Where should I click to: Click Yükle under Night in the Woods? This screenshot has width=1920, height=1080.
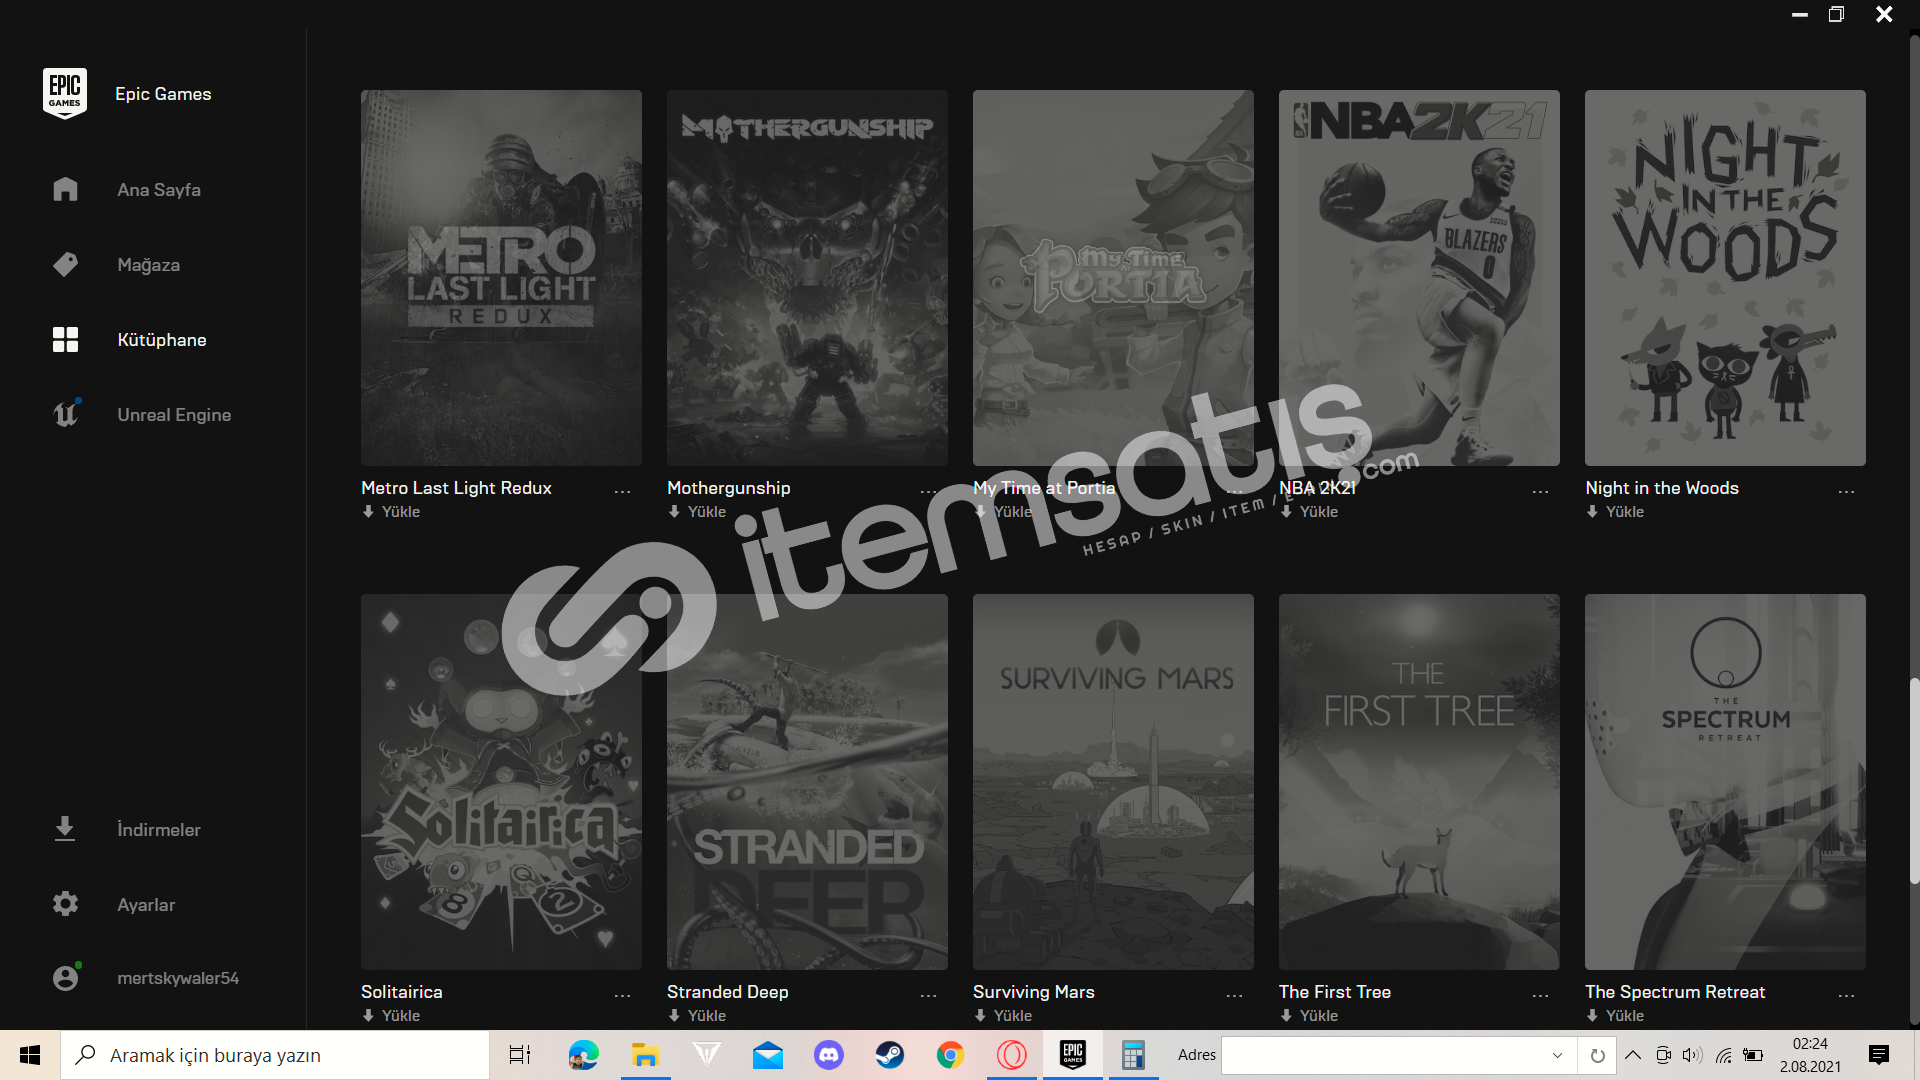[x=1615, y=512]
